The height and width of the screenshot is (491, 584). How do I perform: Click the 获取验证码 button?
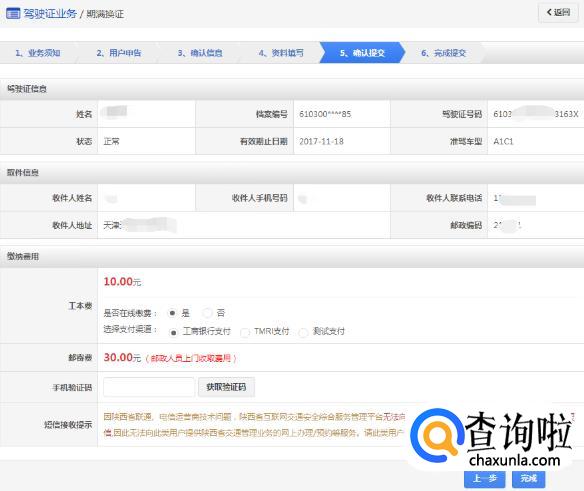click(x=226, y=387)
